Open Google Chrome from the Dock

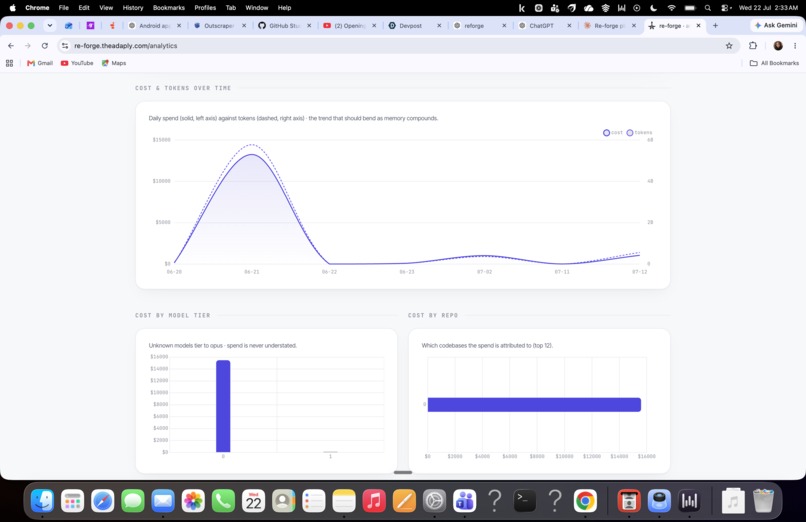pyautogui.click(x=585, y=500)
